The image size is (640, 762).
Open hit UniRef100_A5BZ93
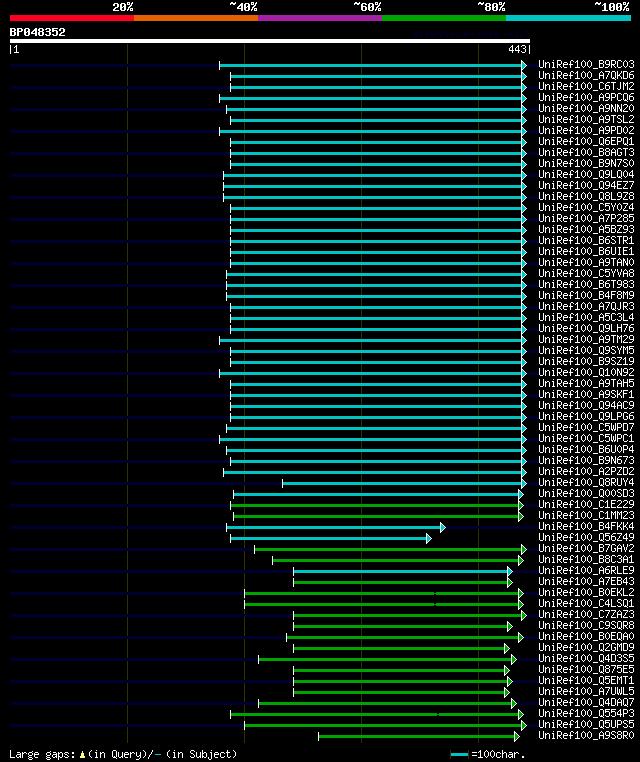point(586,229)
